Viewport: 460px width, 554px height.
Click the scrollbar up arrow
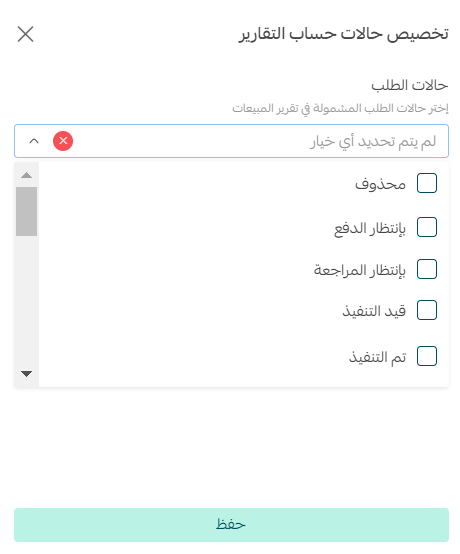click(x=26, y=175)
